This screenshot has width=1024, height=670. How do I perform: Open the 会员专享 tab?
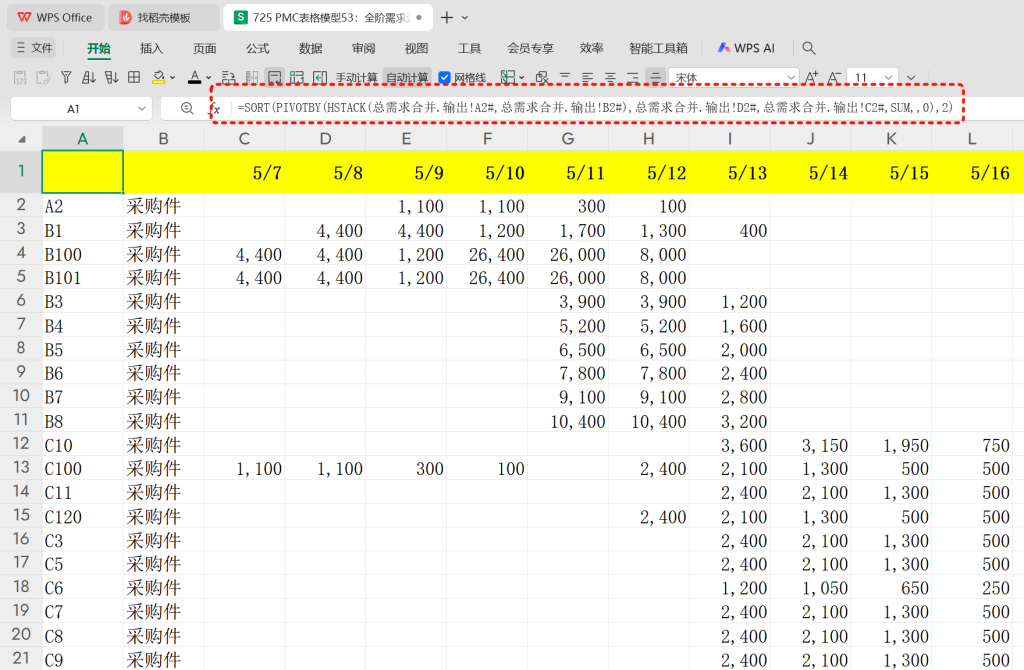530,48
